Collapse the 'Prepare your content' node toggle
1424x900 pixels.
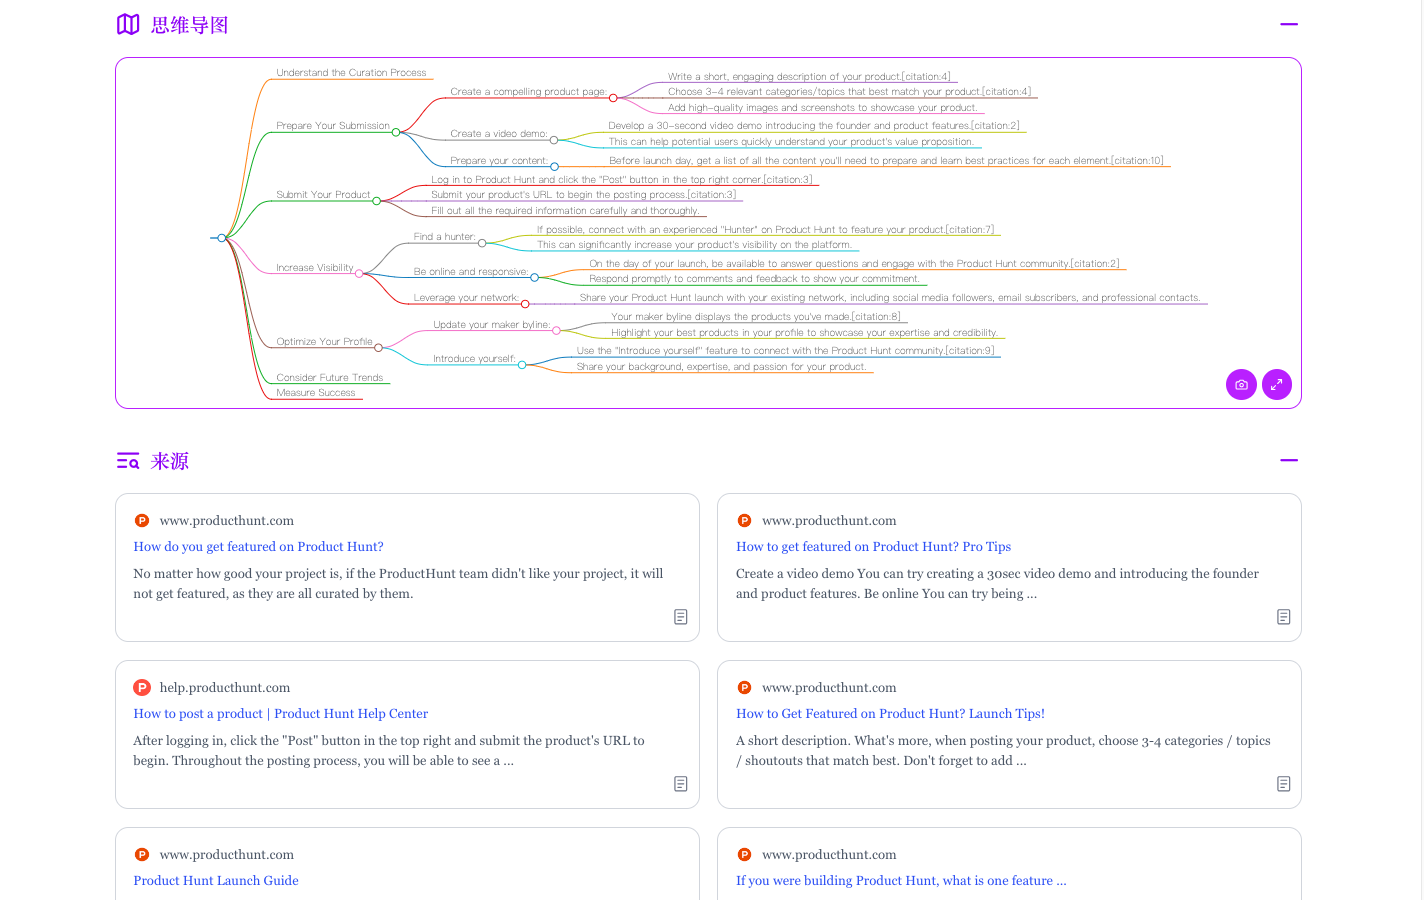point(554,167)
